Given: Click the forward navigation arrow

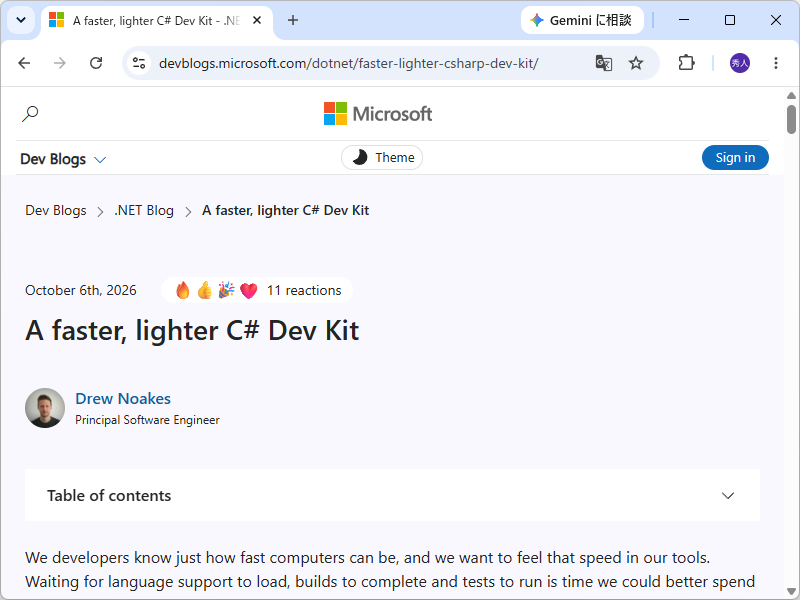Looking at the screenshot, I should [60, 63].
